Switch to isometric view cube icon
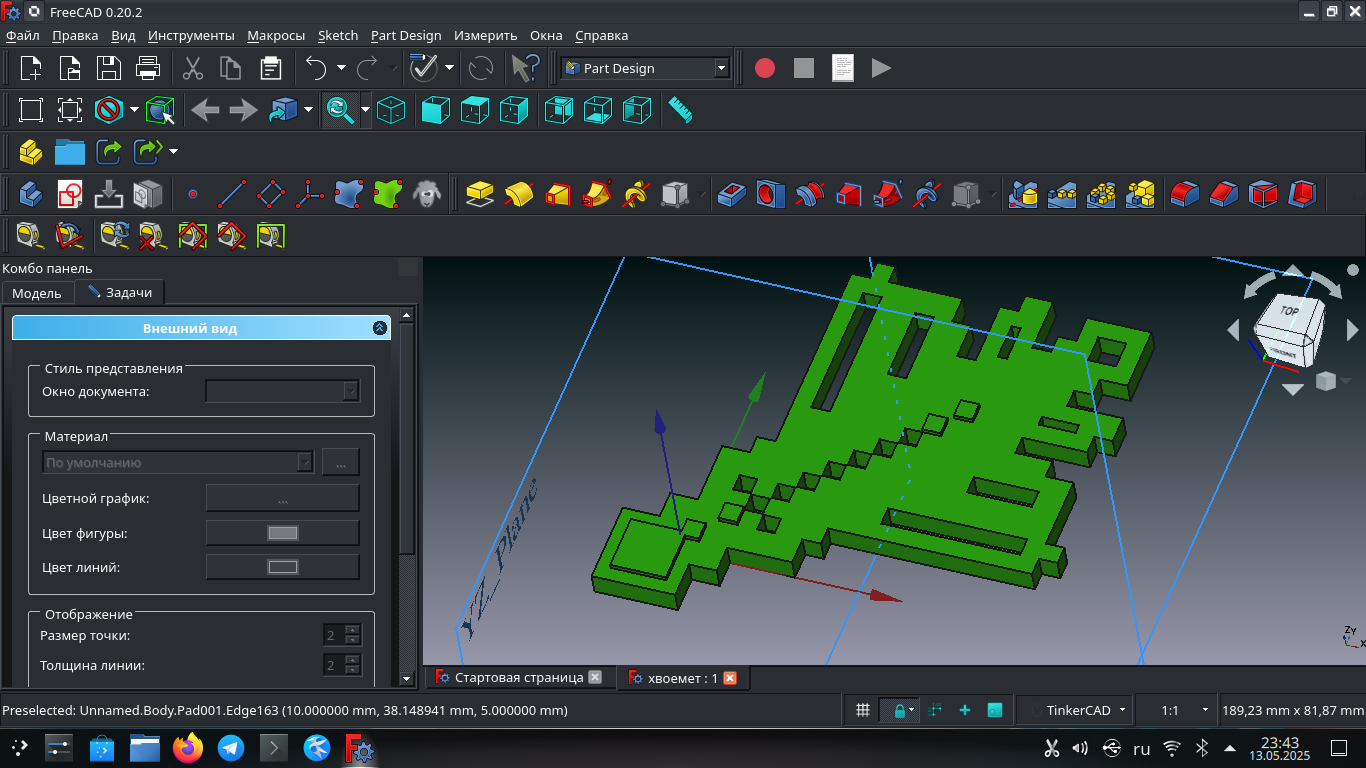1366x768 pixels. point(391,110)
